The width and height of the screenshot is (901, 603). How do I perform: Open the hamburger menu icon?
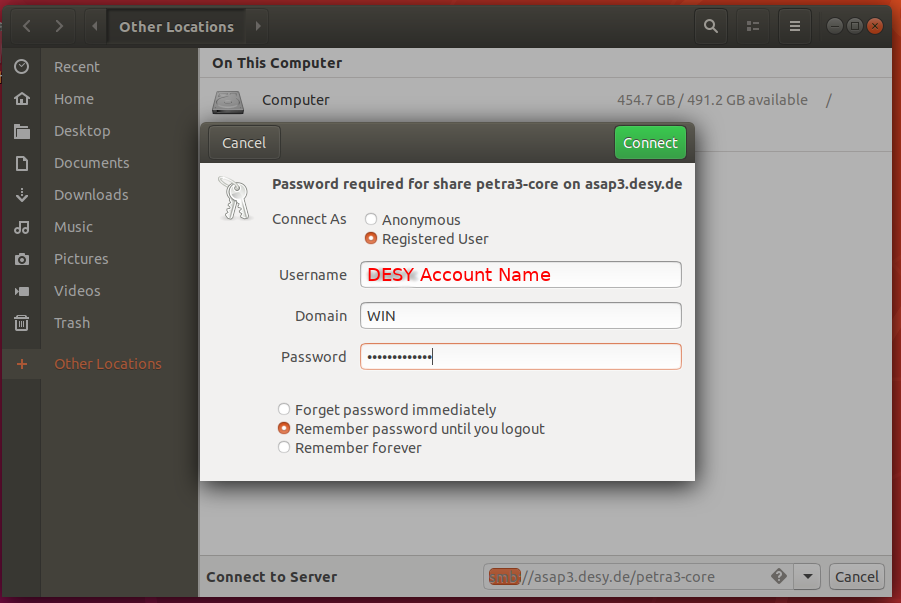794,25
